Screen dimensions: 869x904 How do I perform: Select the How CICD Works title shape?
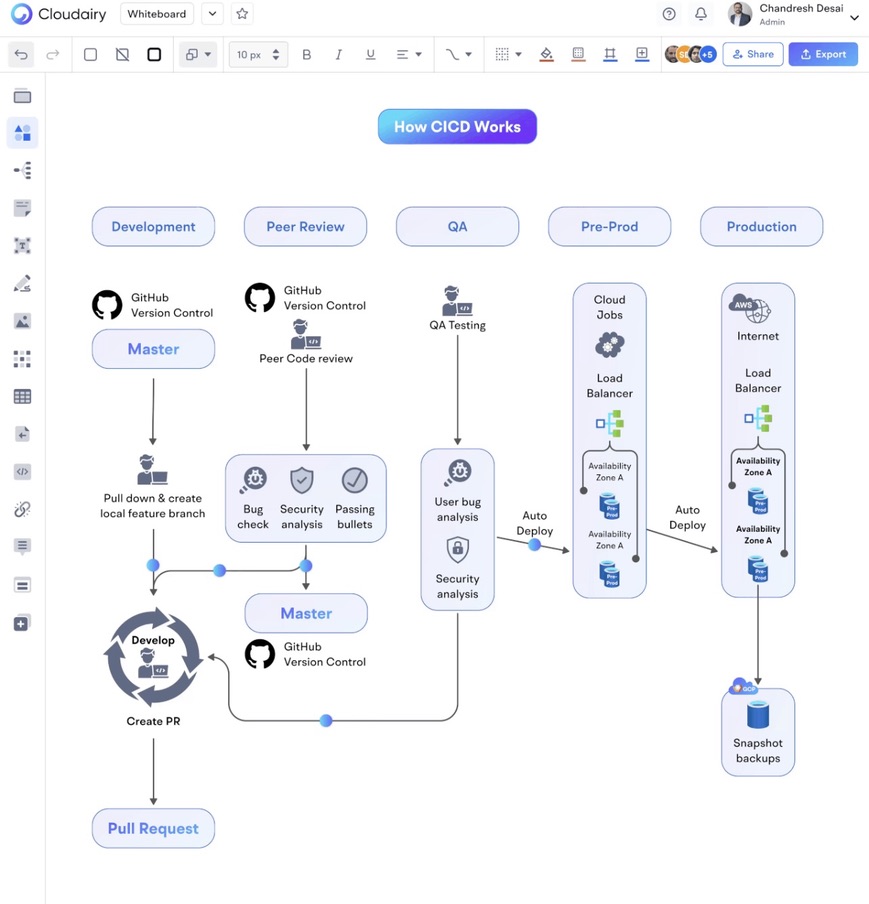coord(457,126)
